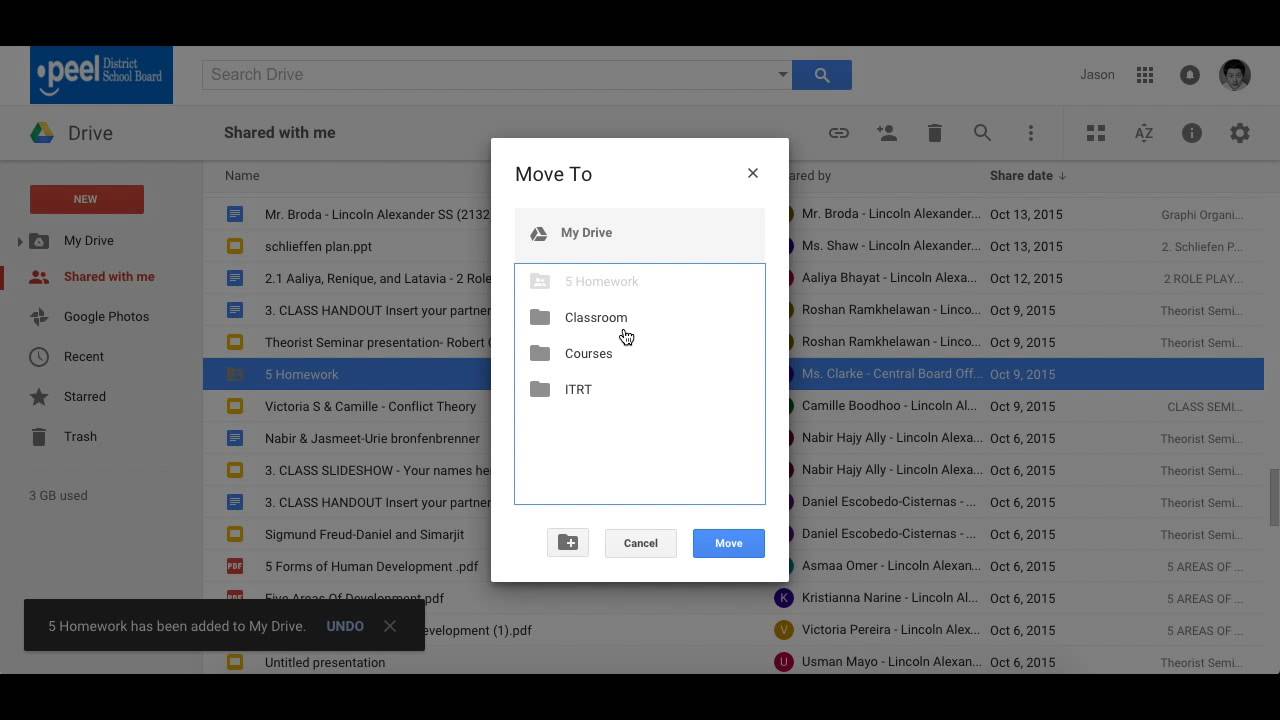
Task: Select Victoria S & Camille - Conflict Theory
Action: (x=370, y=406)
